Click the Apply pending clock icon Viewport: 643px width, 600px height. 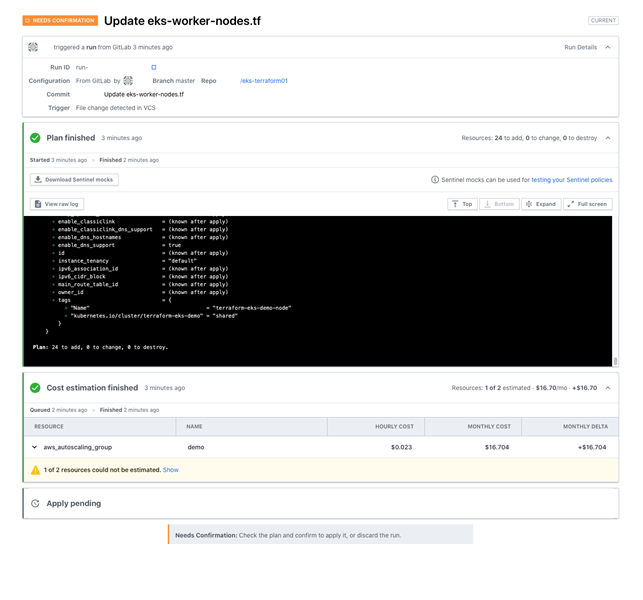pyautogui.click(x=35, y=503)
